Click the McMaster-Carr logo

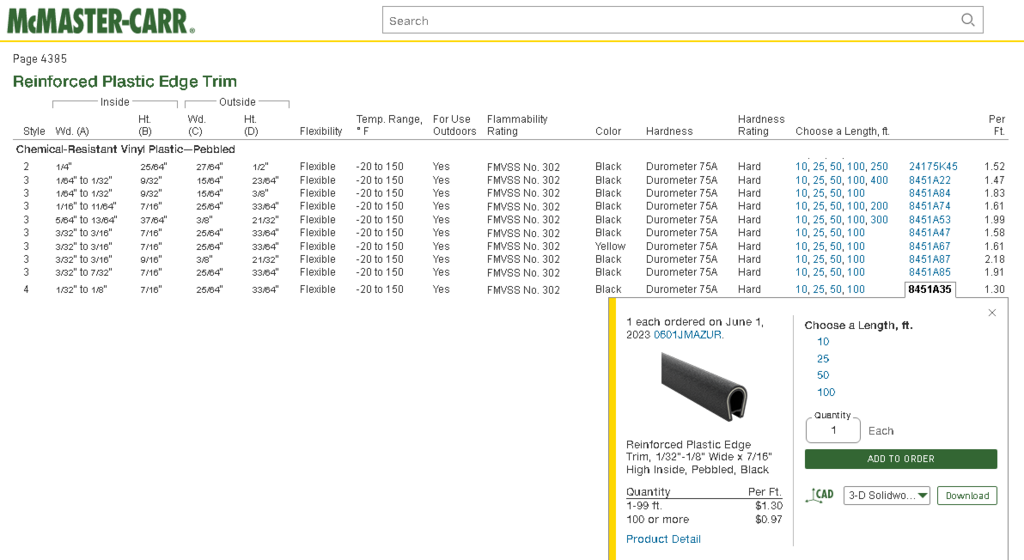(x=101, y=20)
